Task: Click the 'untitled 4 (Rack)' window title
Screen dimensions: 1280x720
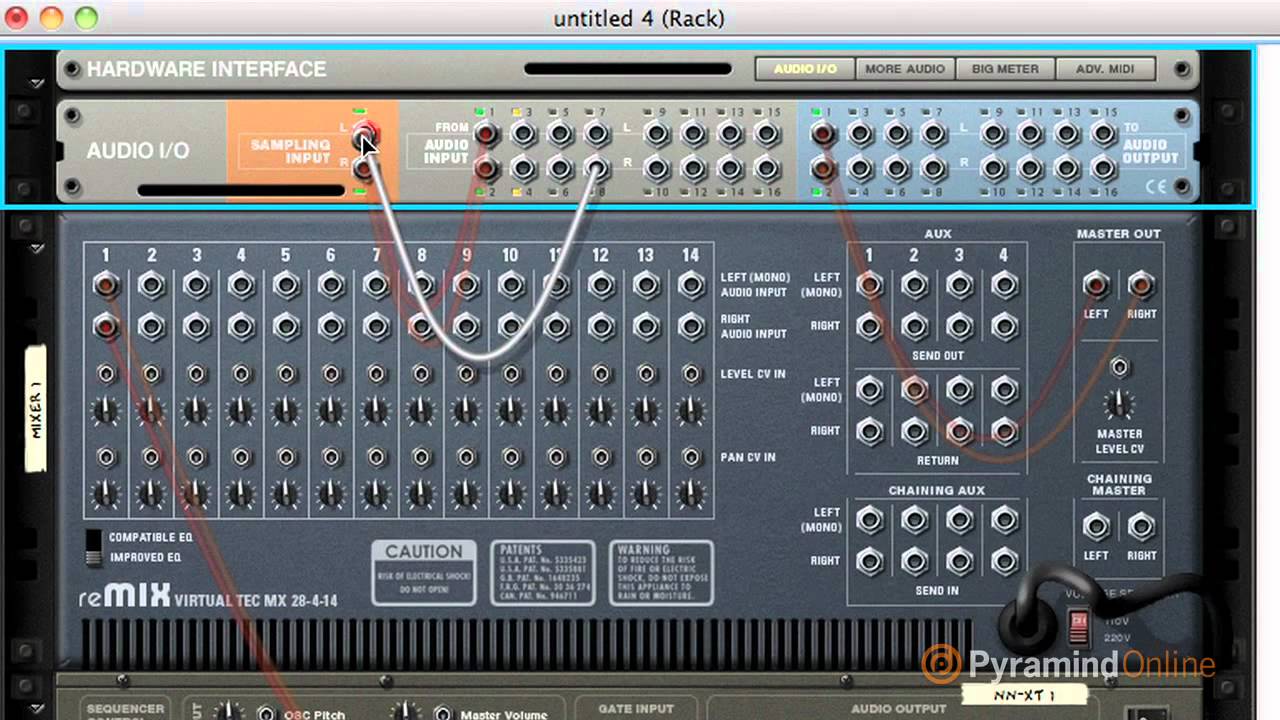Action: 639,19
